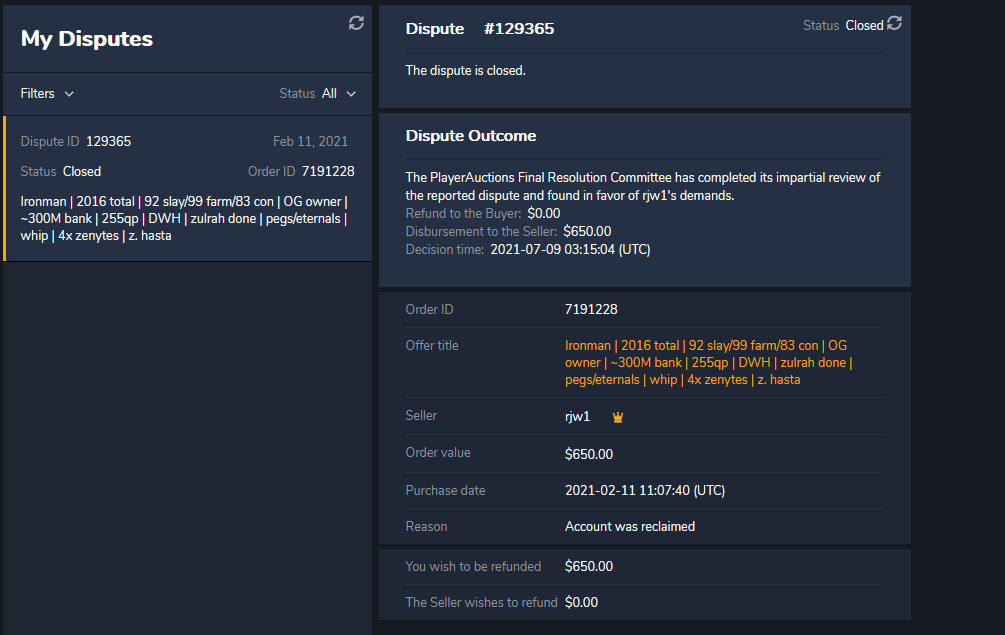Click the Dispute Outcome heading
The image size is (1005, 635).
click(x=470, y=136)
